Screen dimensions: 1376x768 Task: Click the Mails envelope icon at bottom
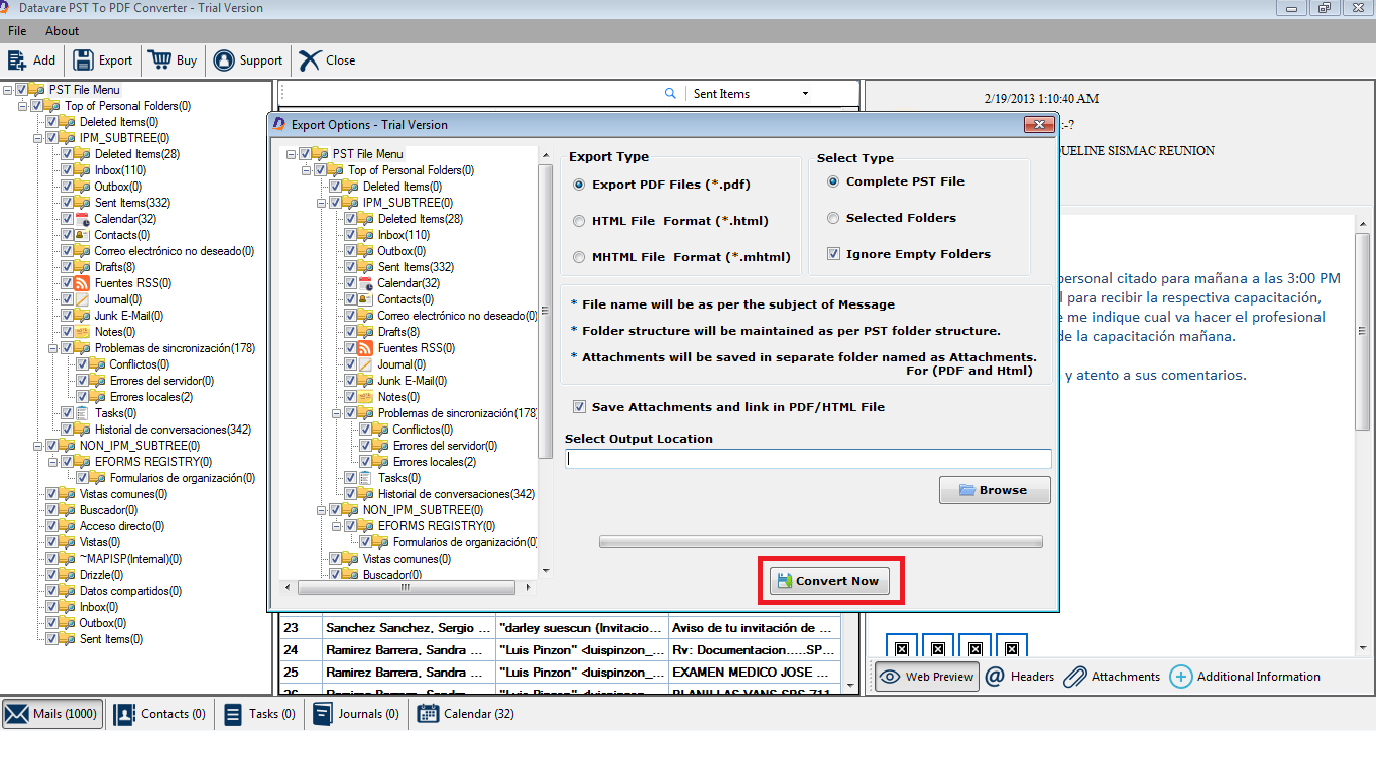pos(16,714)
